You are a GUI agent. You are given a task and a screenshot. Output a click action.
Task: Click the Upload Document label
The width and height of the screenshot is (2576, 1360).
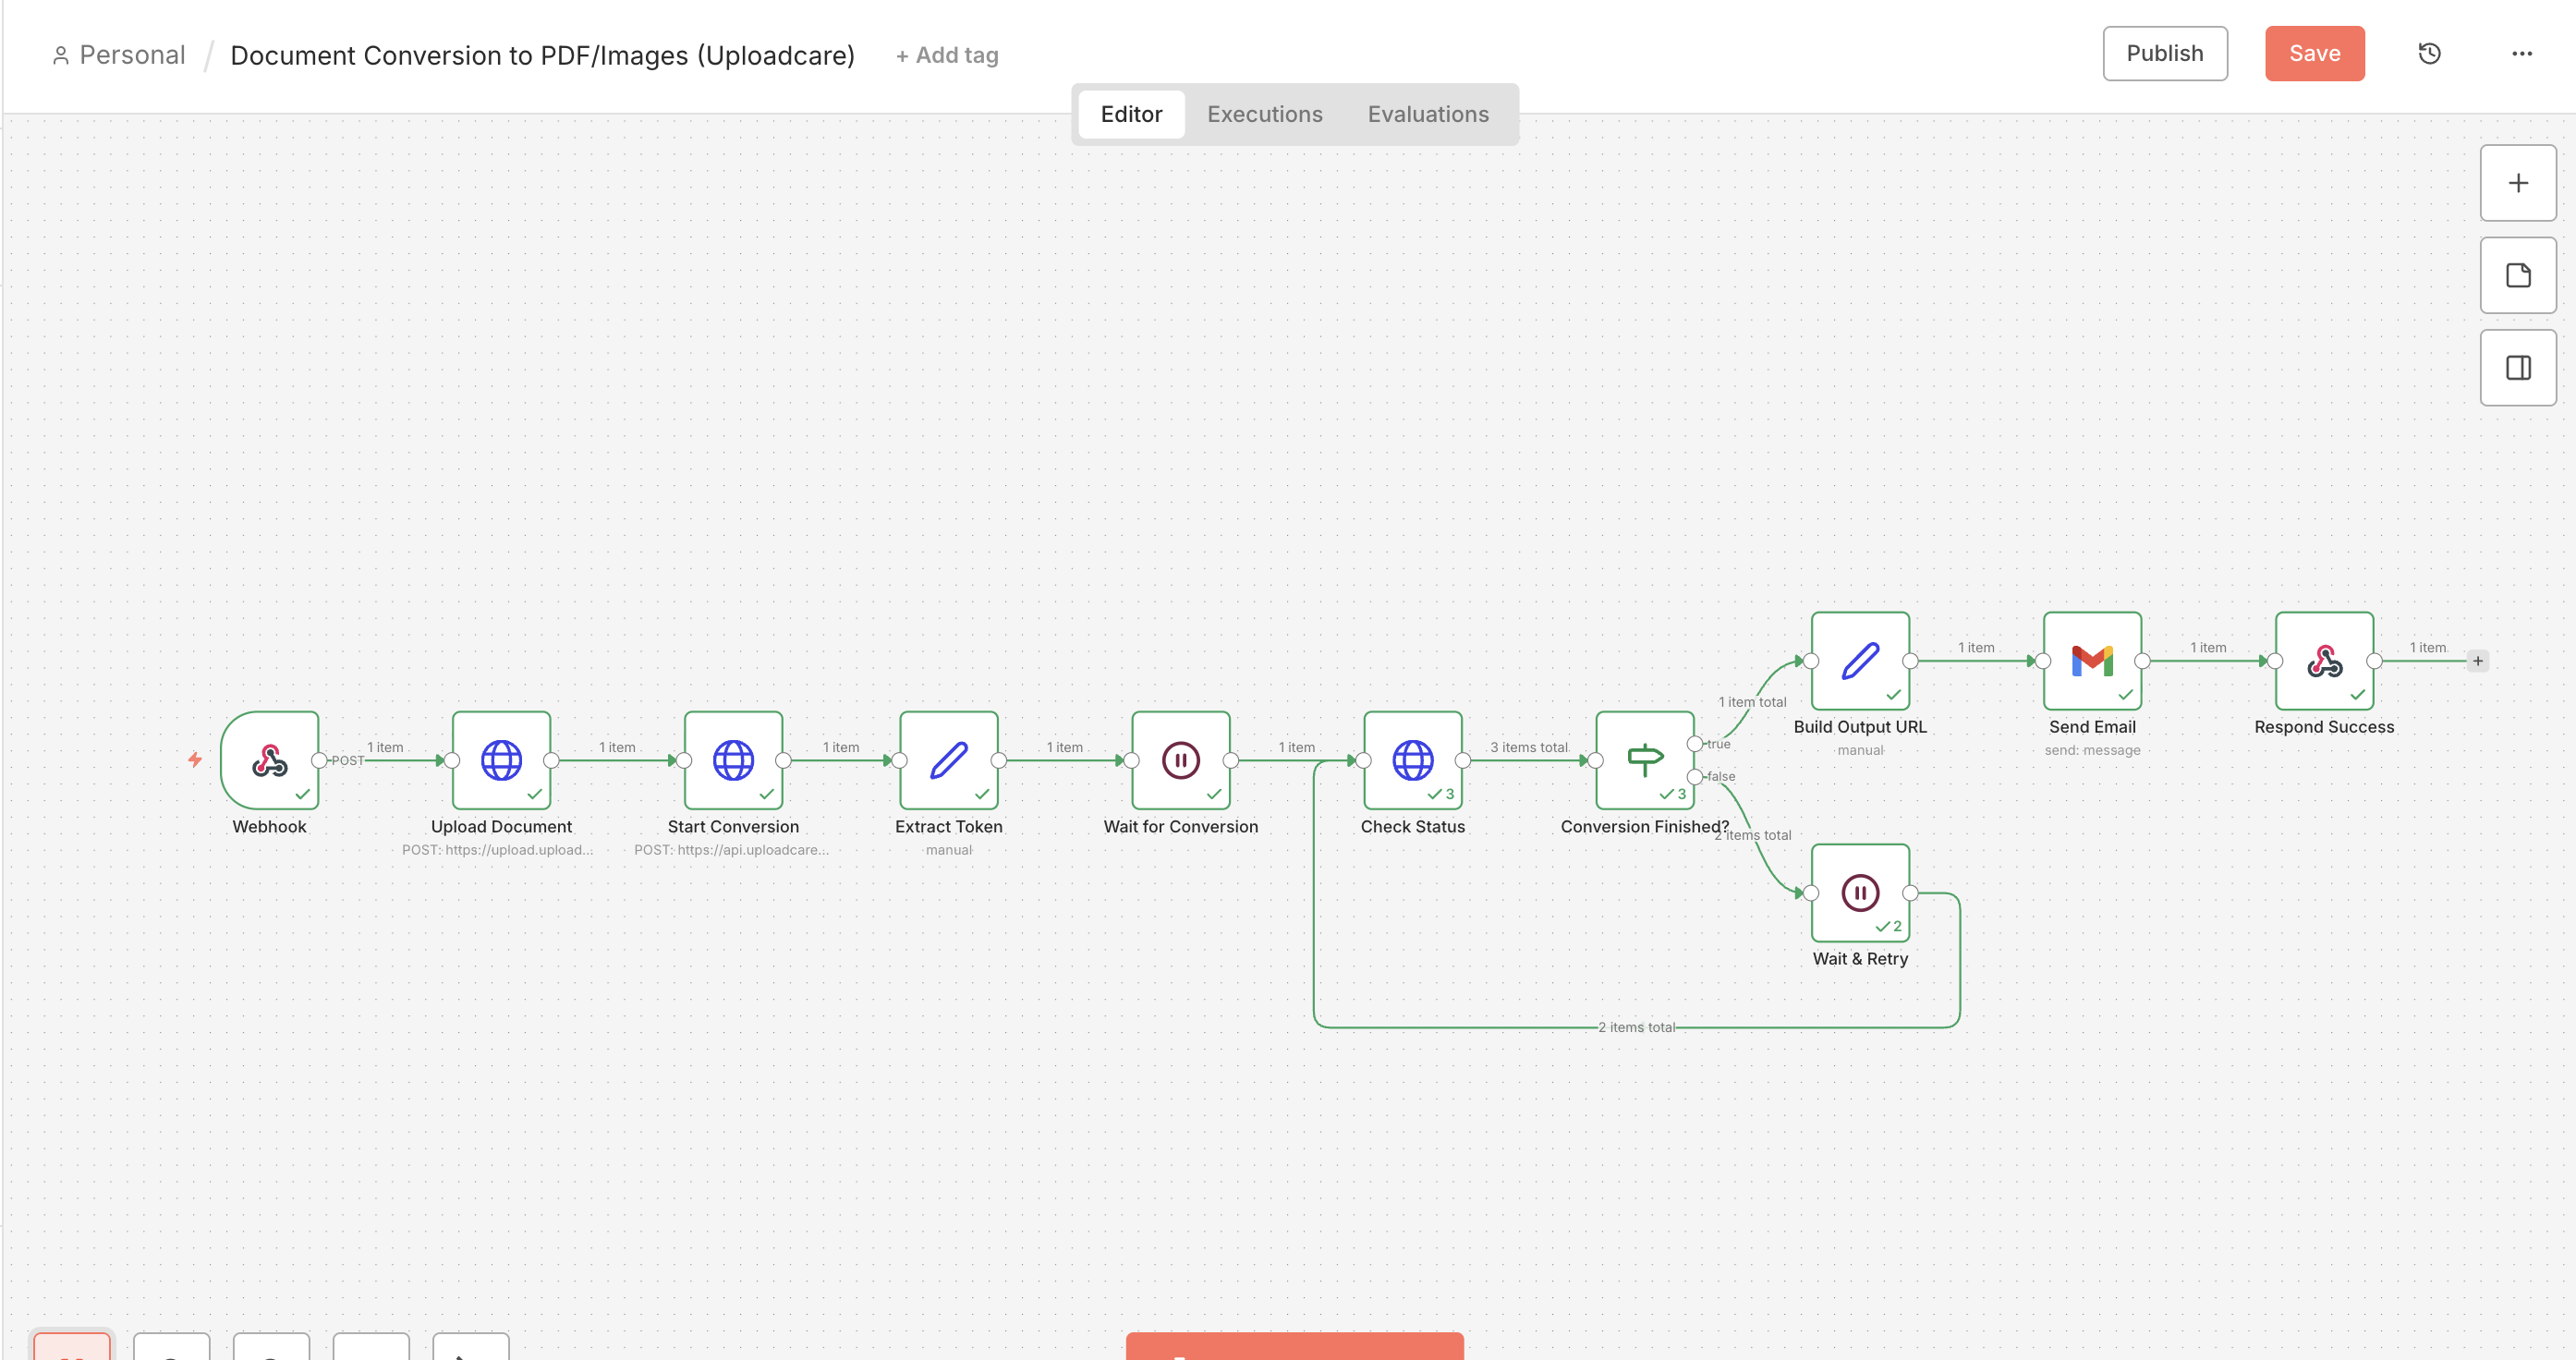[x=501, y=827]
